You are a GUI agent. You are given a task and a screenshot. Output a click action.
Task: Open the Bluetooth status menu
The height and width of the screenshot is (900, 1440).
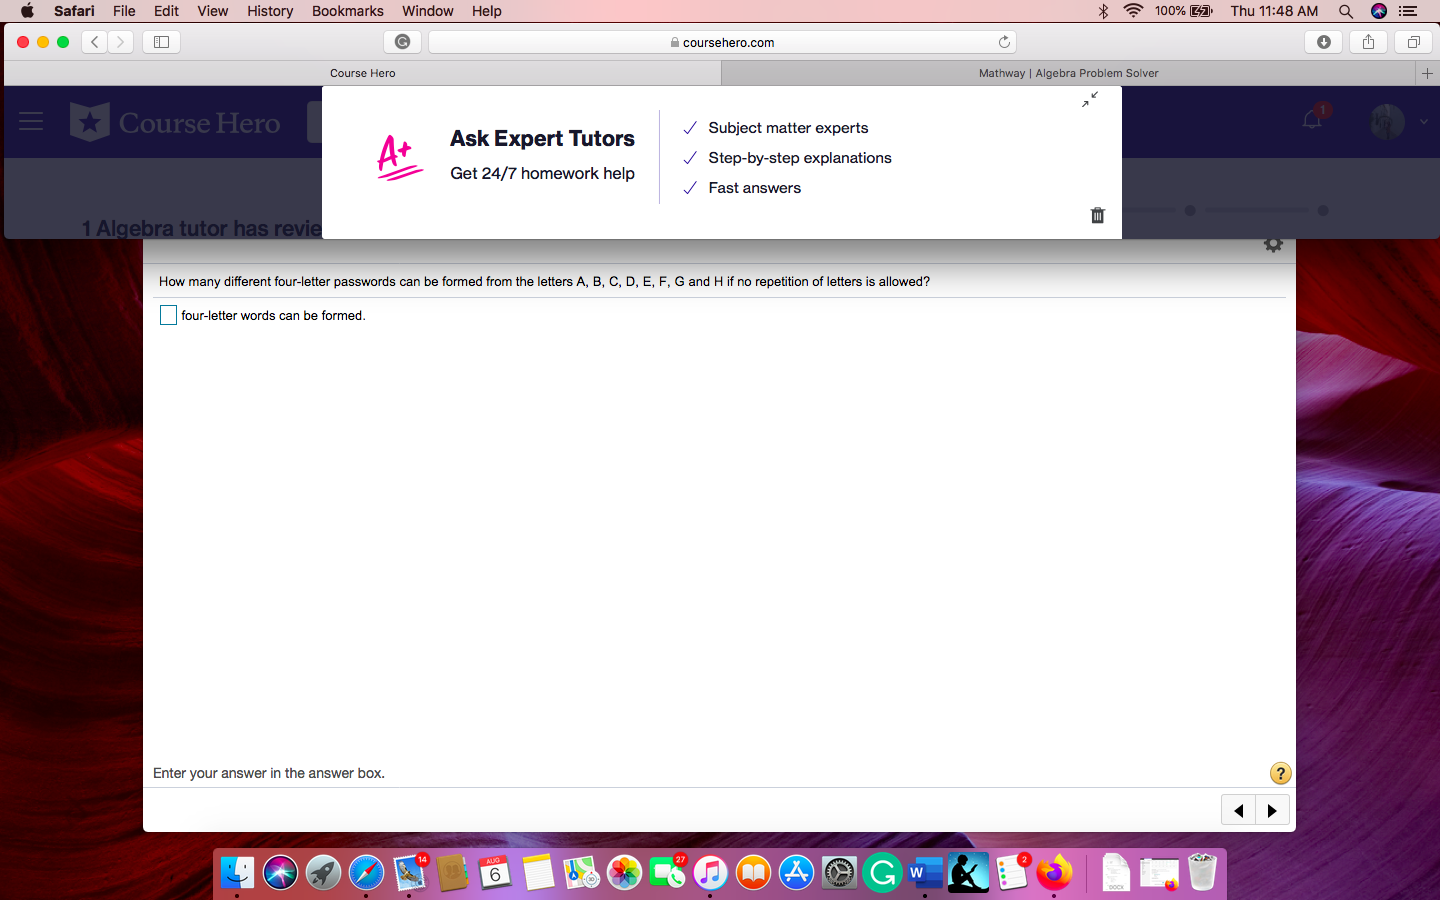(1103, 11)
